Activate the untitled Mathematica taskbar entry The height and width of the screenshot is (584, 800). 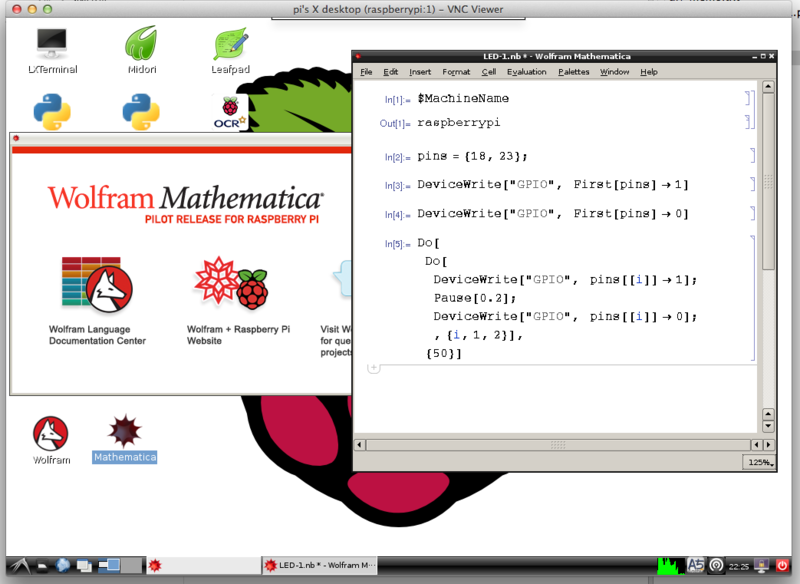pyautogui.click(x=203, y=565)
